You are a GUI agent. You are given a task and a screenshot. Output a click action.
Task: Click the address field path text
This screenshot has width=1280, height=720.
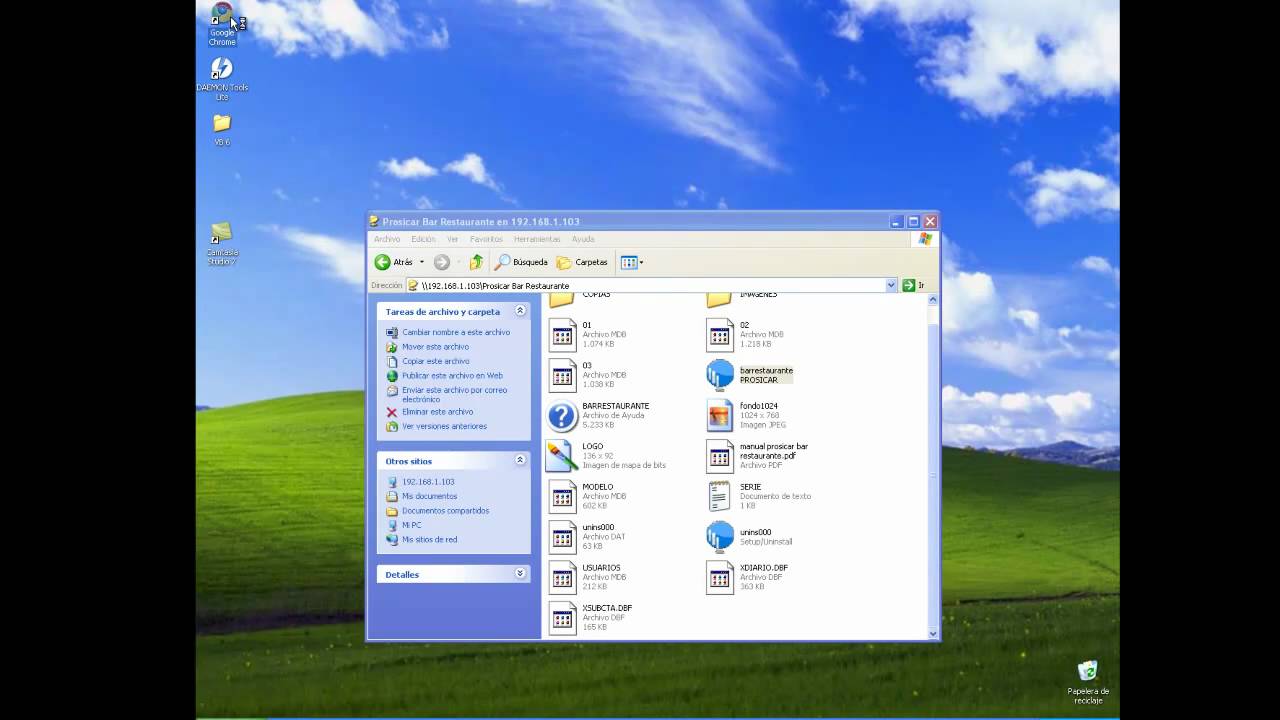pyautogui.click(x=495, y=286)
